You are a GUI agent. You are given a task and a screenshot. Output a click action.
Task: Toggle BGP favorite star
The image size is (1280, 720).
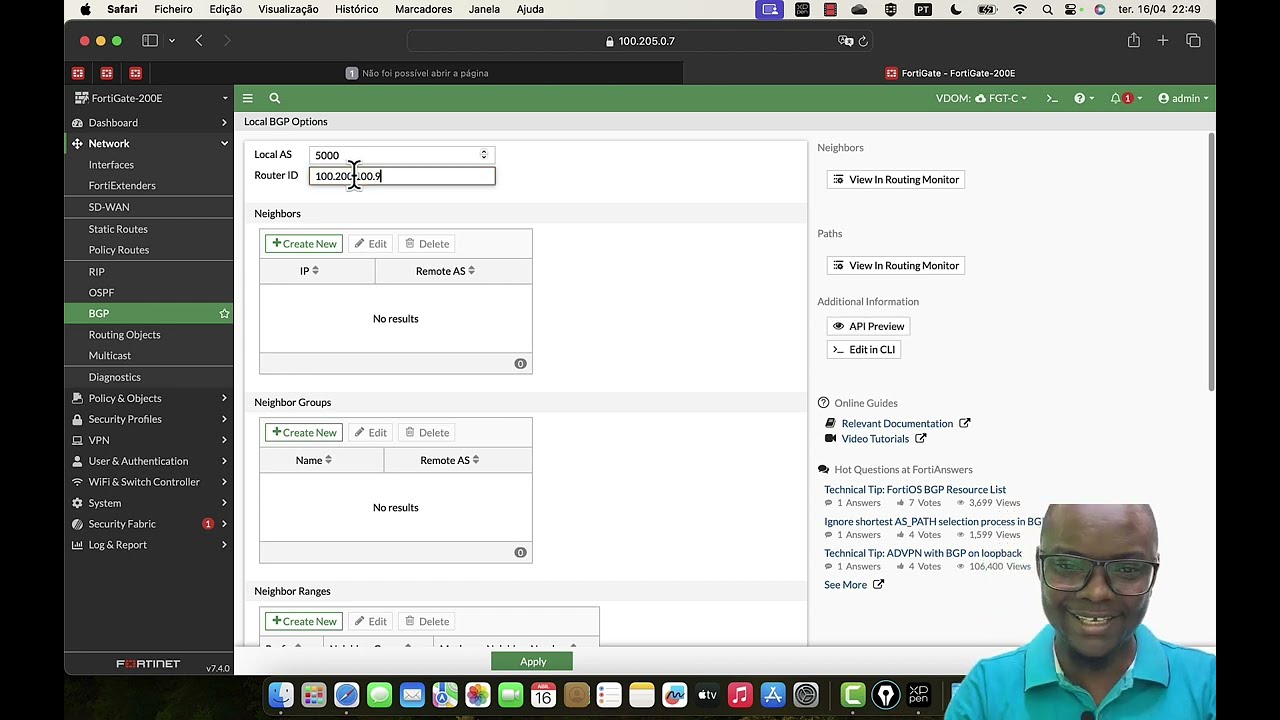click(224, 313)
